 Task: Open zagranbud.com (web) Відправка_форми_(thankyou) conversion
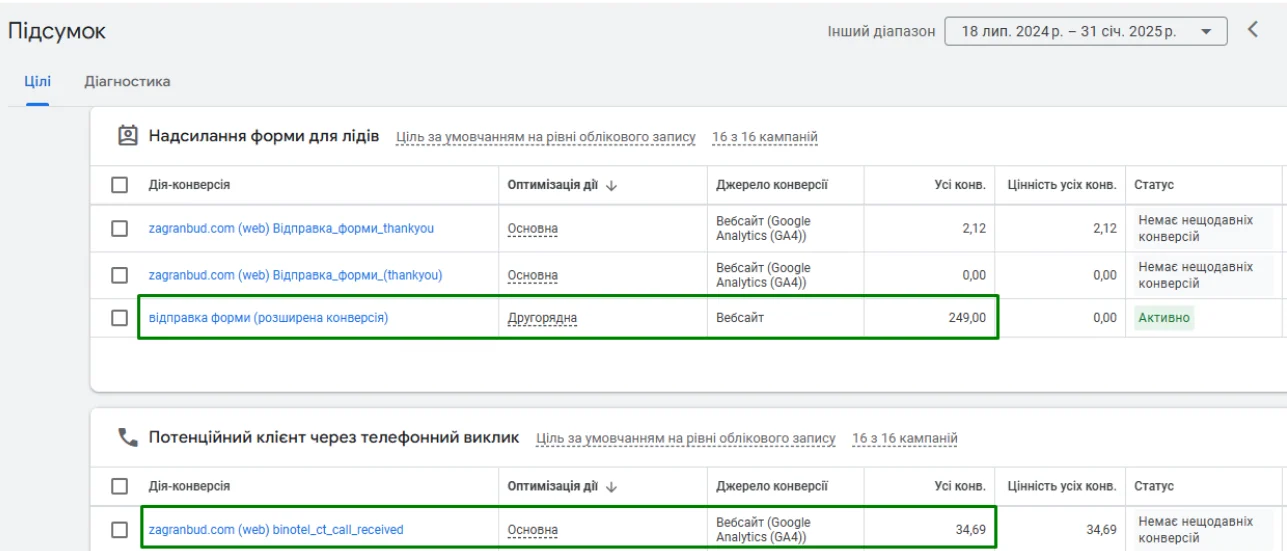coord(295,275)
